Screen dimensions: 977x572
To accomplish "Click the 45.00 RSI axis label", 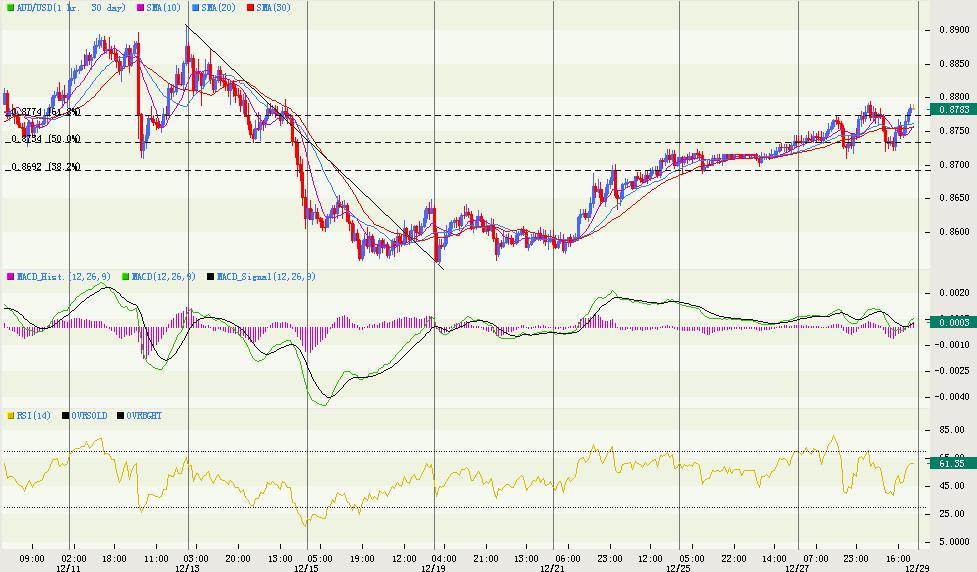I will tap(952, 486).
